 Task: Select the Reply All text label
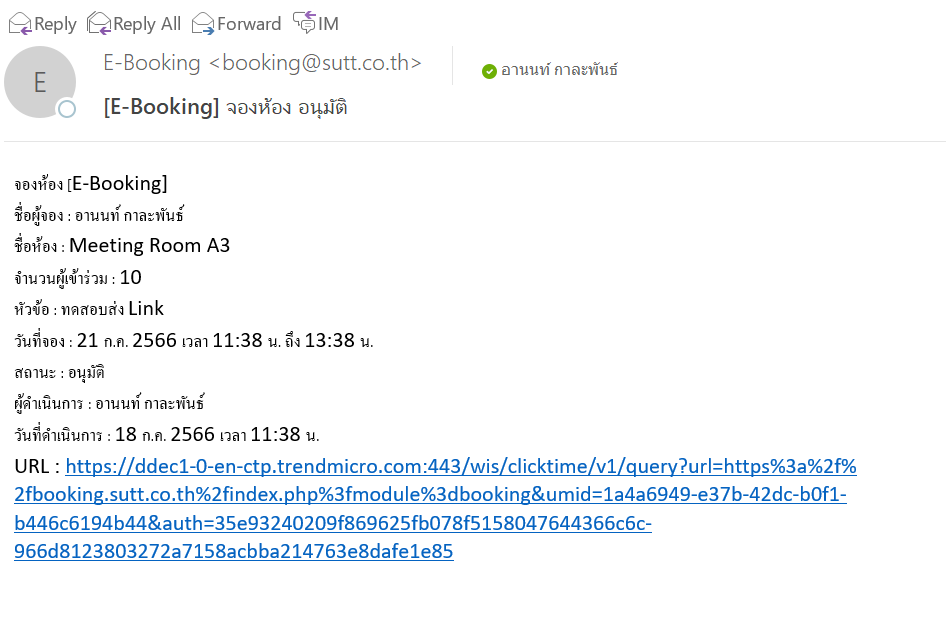147,24
